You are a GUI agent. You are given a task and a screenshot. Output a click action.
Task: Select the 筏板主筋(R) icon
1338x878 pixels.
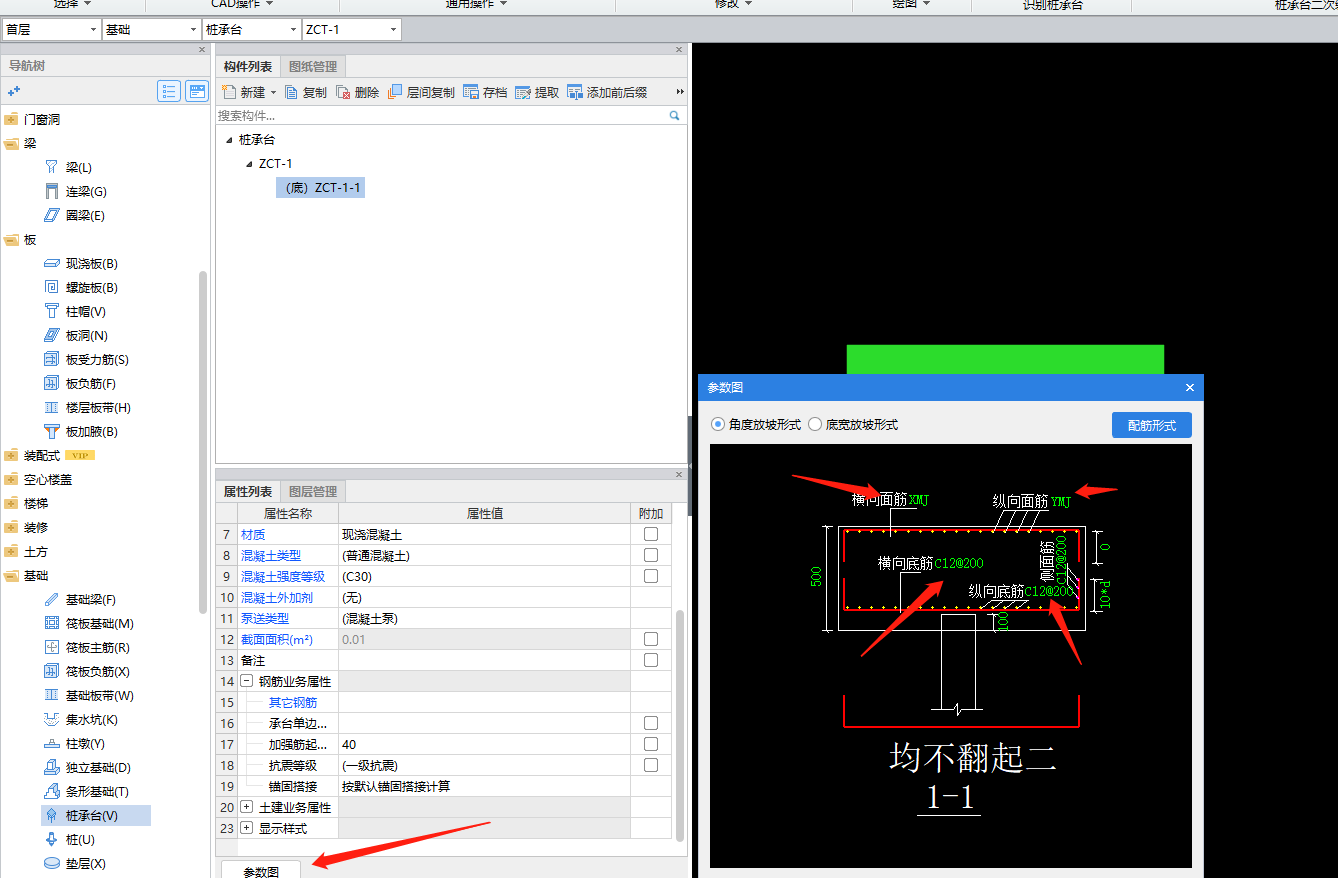click(52, 647)
